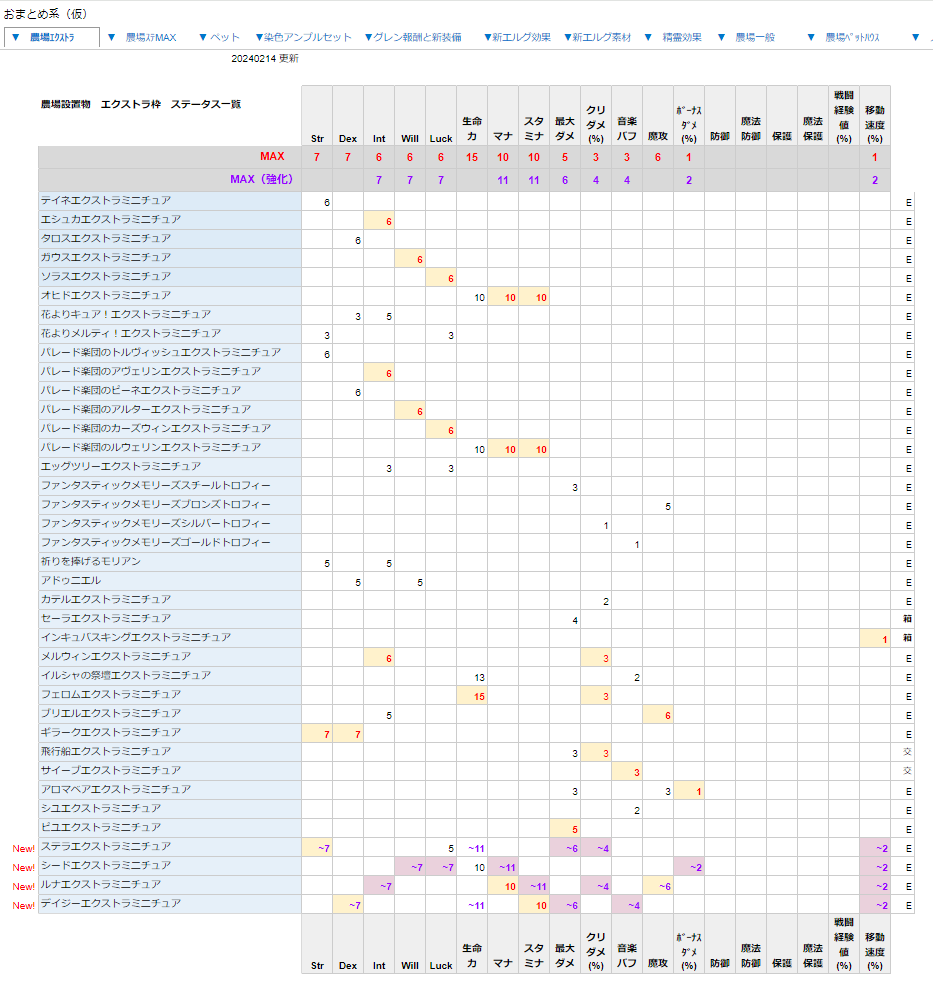Screen dimensions: 938x1001
Task: Click the 20240214 更新 date text
Action: click(265, 58)
